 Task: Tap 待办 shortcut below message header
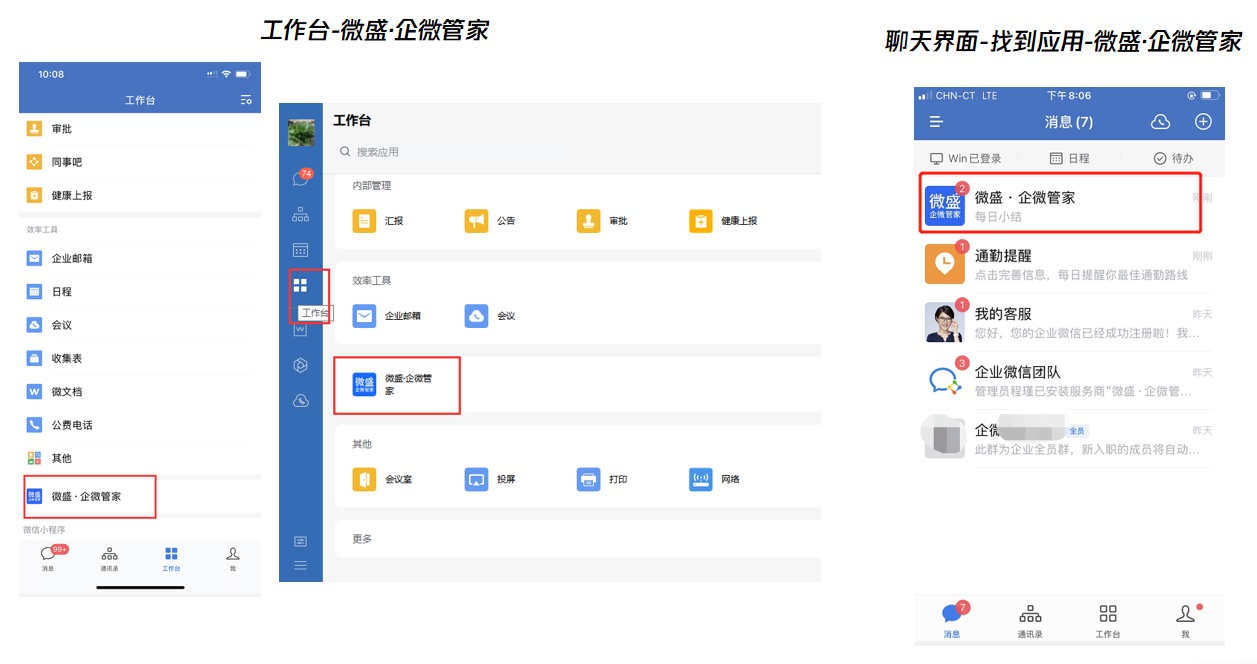[1173, 158]
